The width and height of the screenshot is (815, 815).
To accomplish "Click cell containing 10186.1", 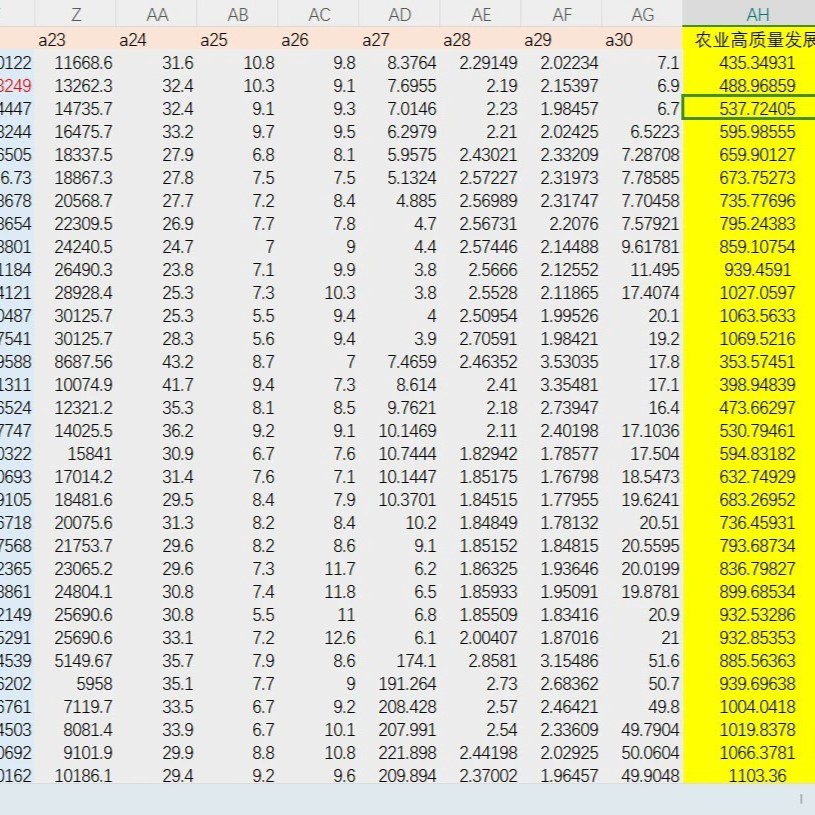I will 76,775.
